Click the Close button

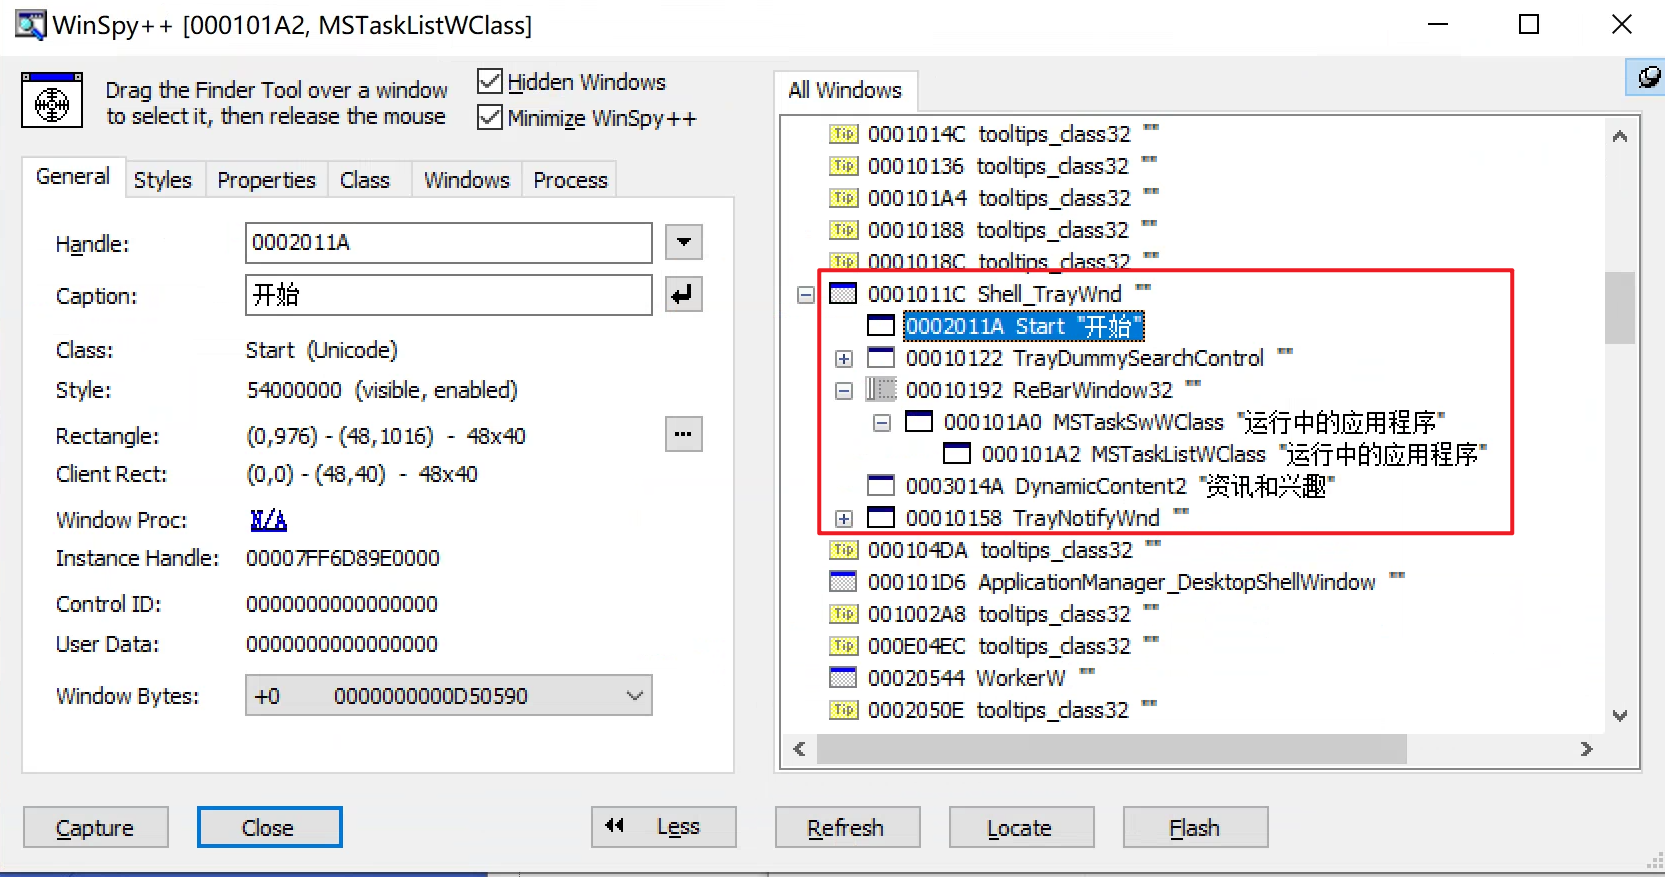click(x=269, y=827)
